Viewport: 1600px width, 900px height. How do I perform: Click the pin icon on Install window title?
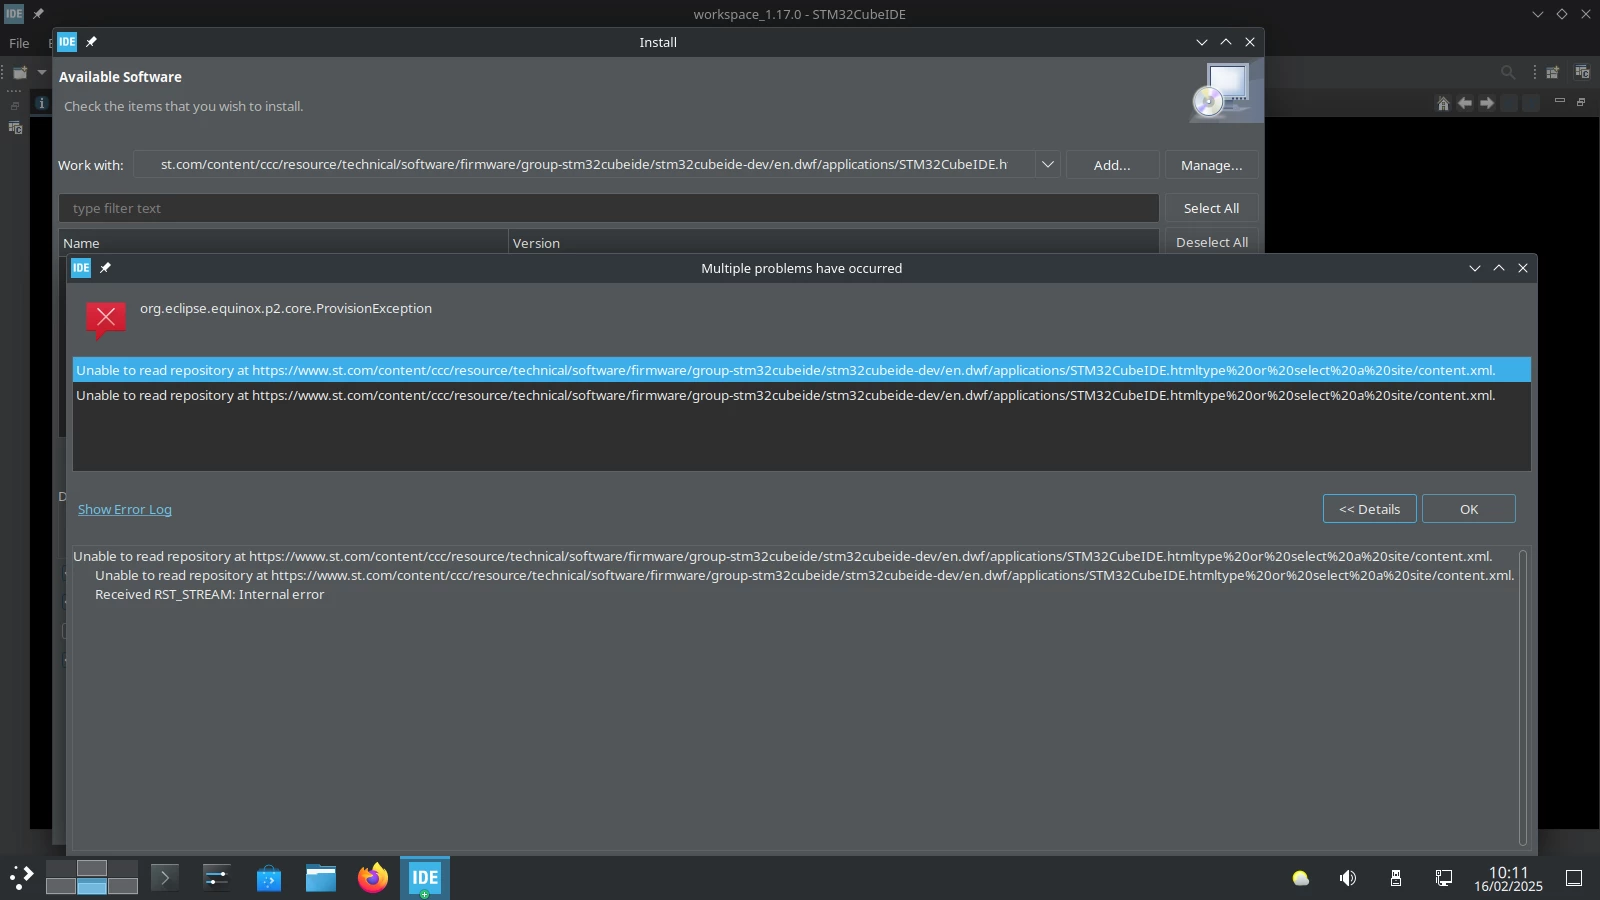click(91, 42)
